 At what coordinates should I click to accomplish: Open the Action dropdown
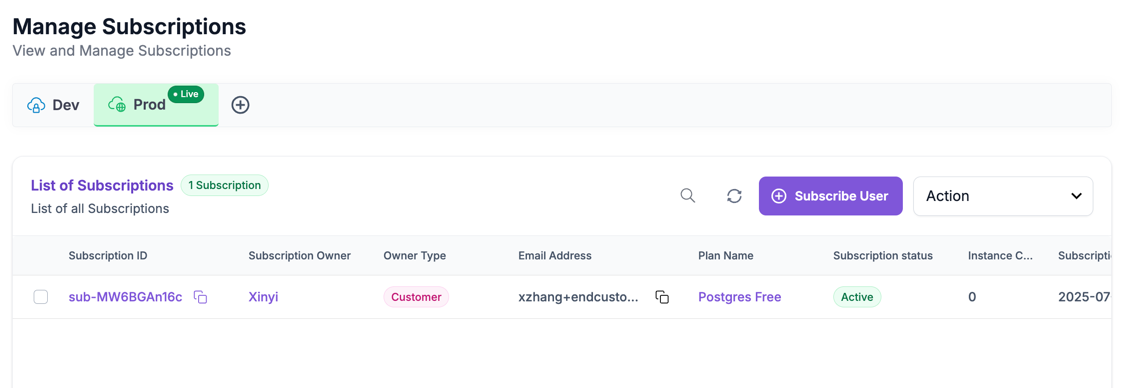pos(1003,196)
